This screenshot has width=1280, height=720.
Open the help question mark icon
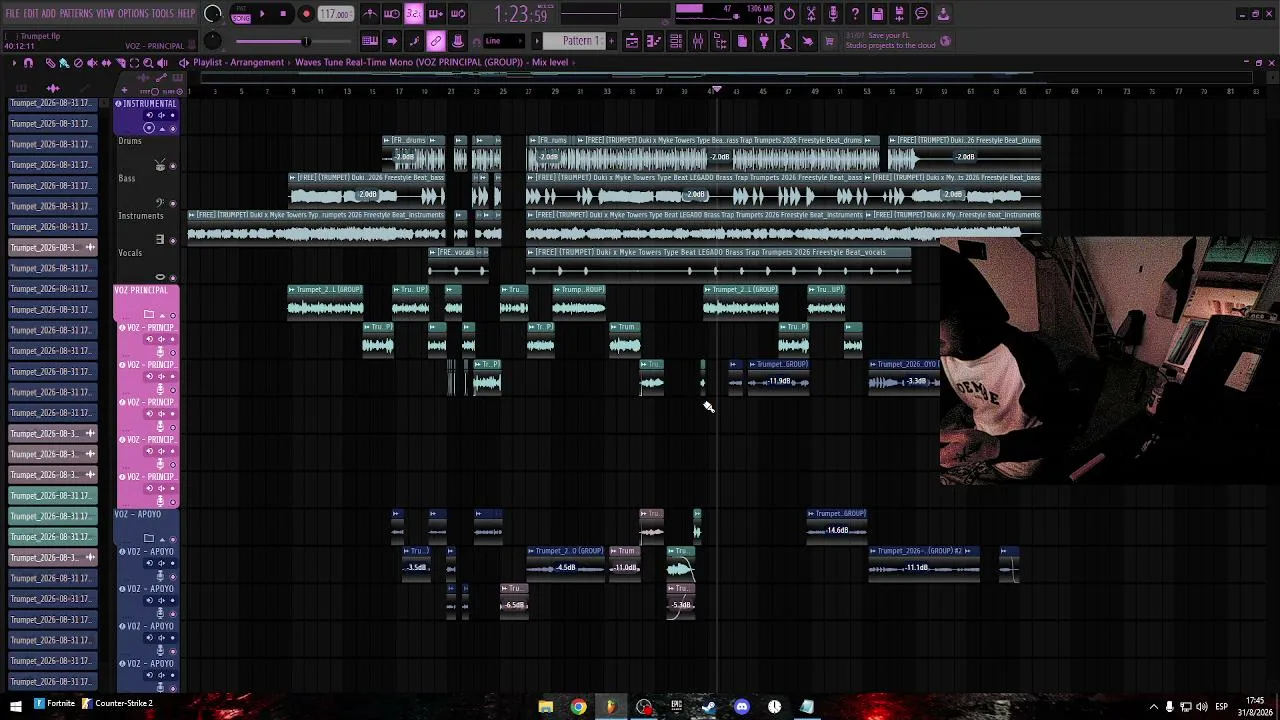pyautogui.click(x=855, y=14)
